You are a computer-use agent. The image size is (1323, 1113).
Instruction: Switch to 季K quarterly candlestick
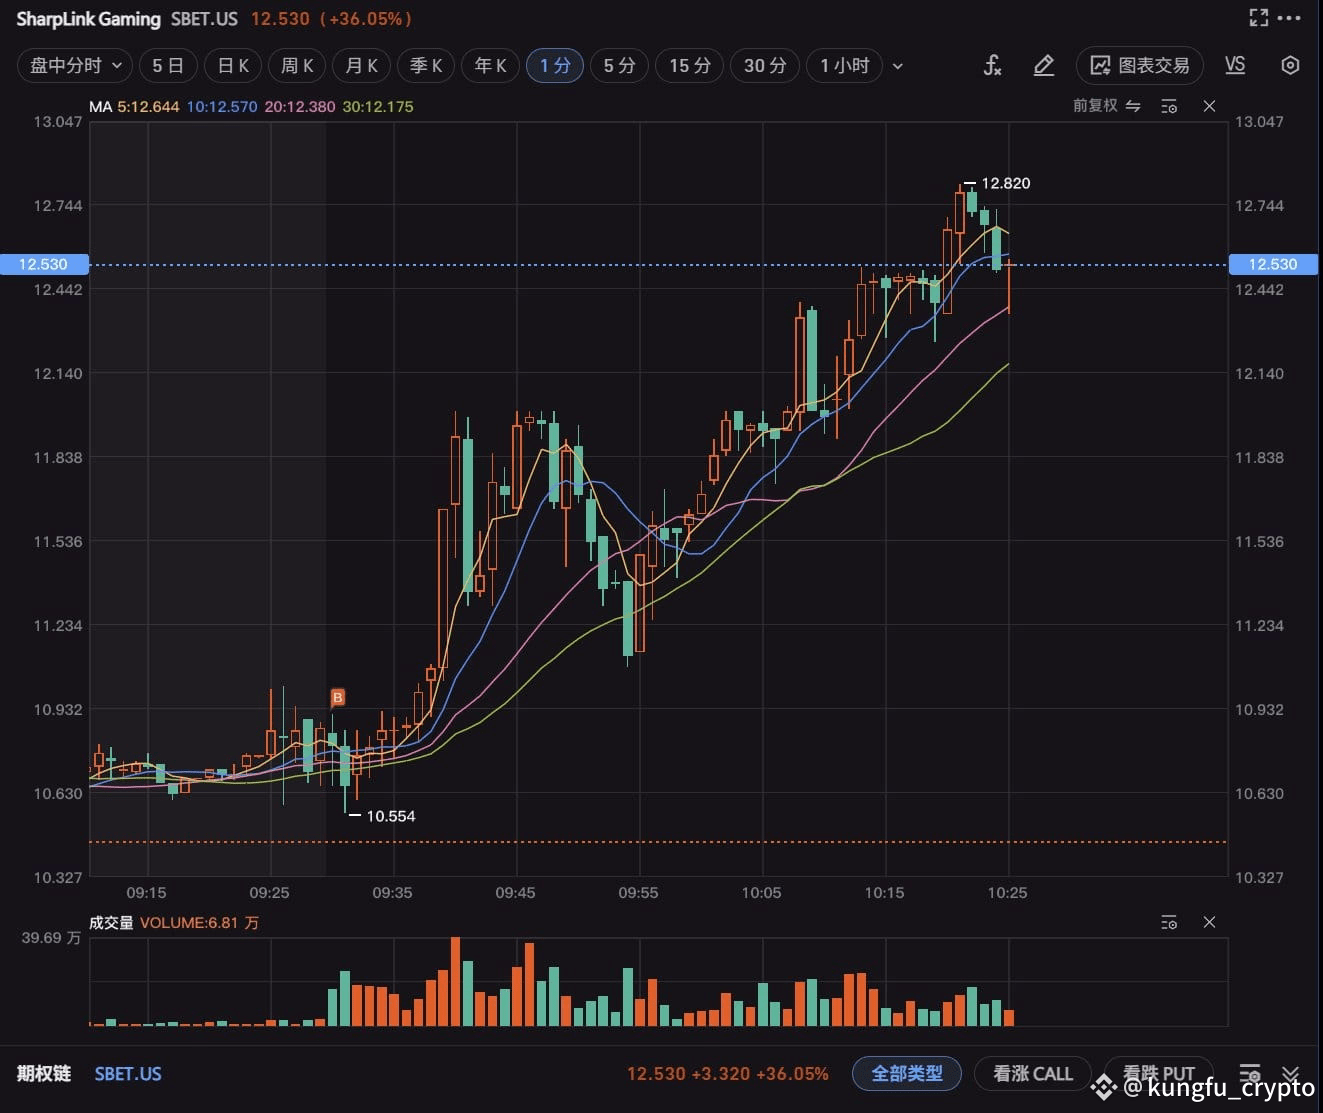click(x=426, y=66)
